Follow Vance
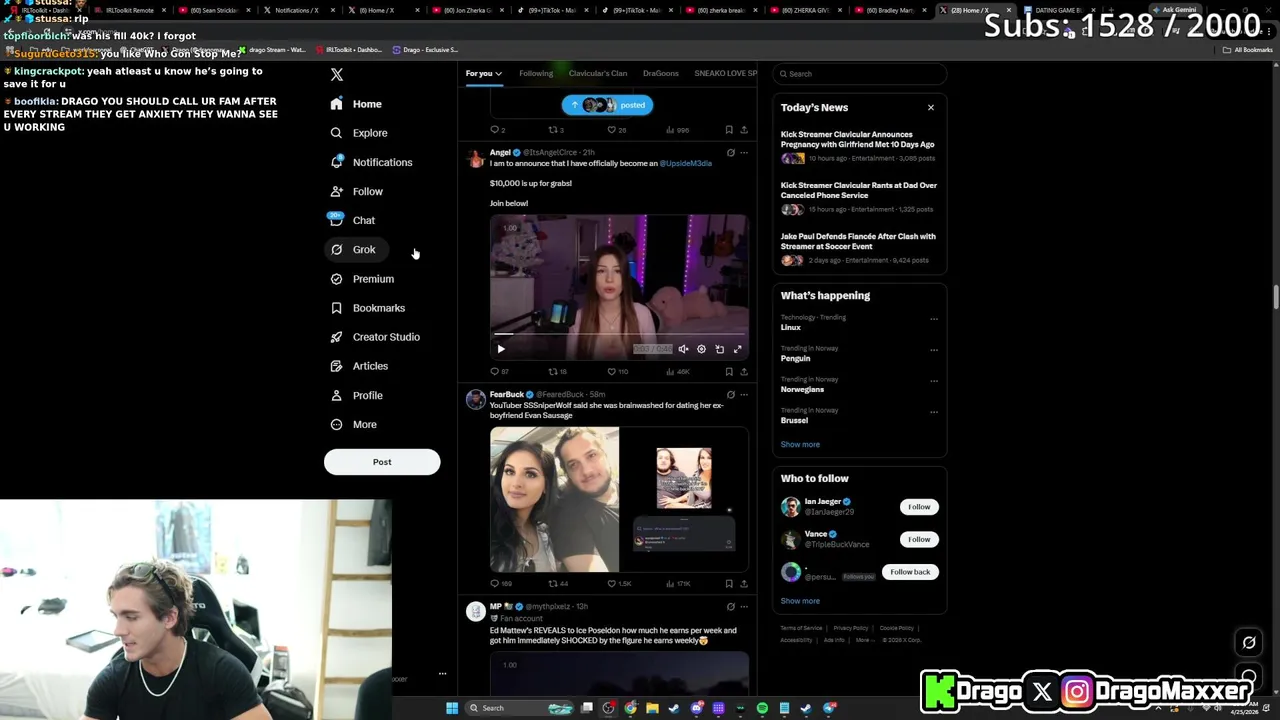Image resolution: width=1280 pixels, height=720 pixels. 919,539
